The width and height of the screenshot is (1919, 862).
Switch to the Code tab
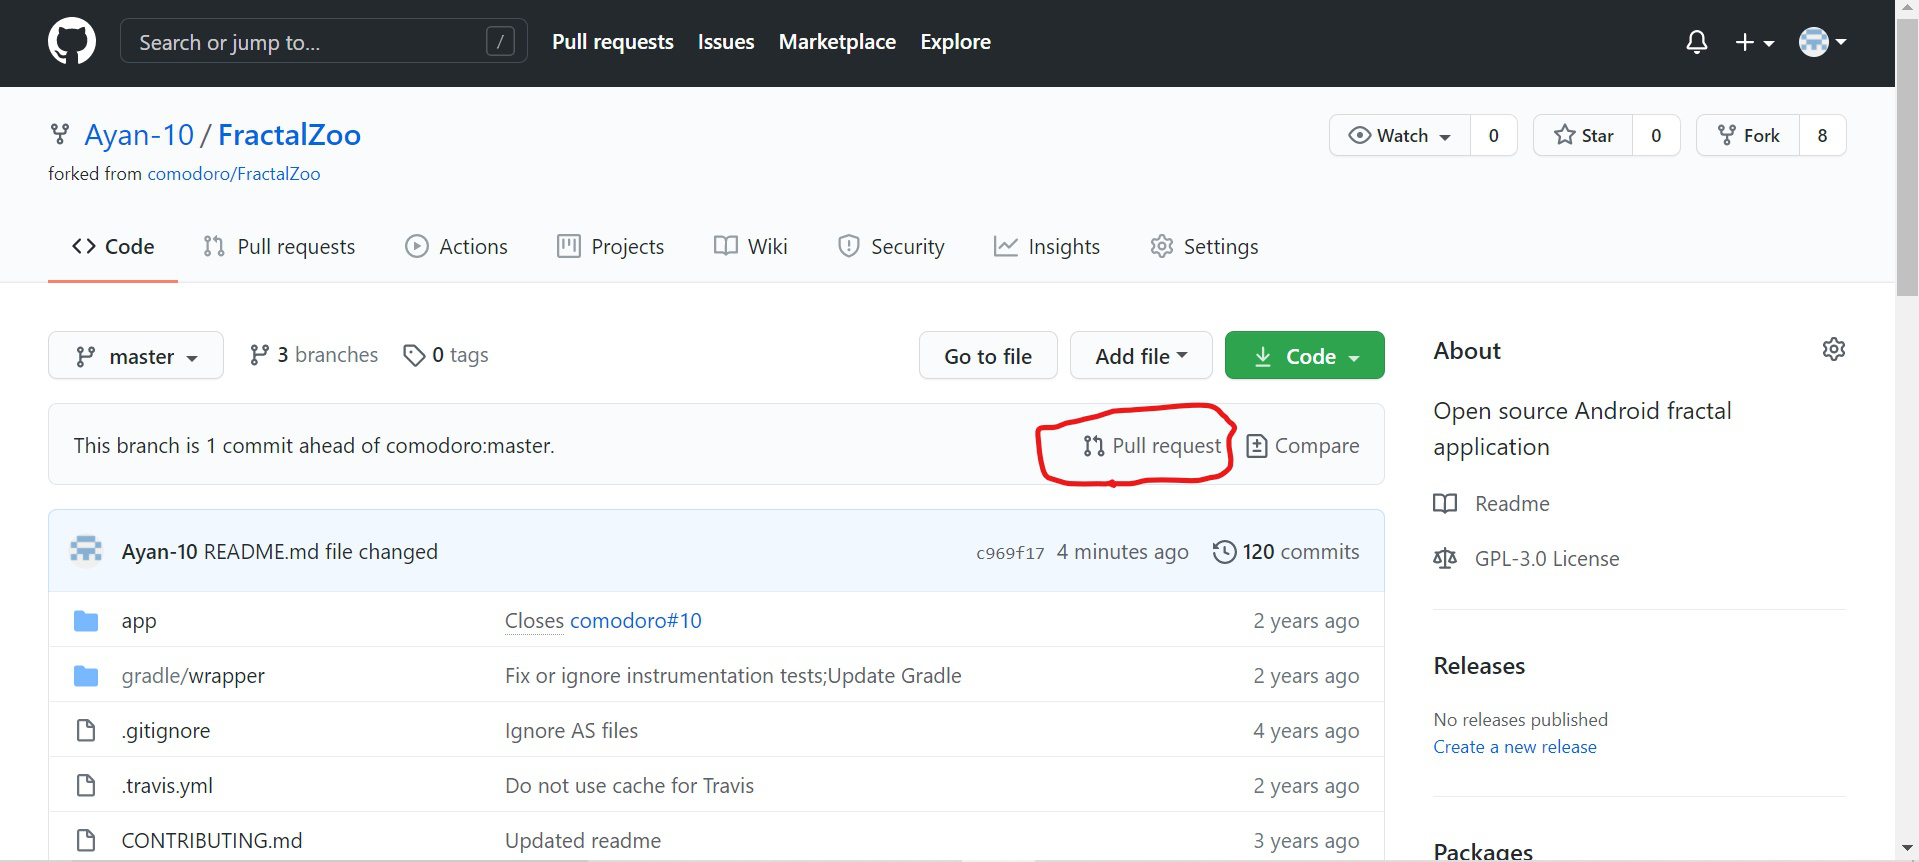pyautogui.click(x=113, y=247)
